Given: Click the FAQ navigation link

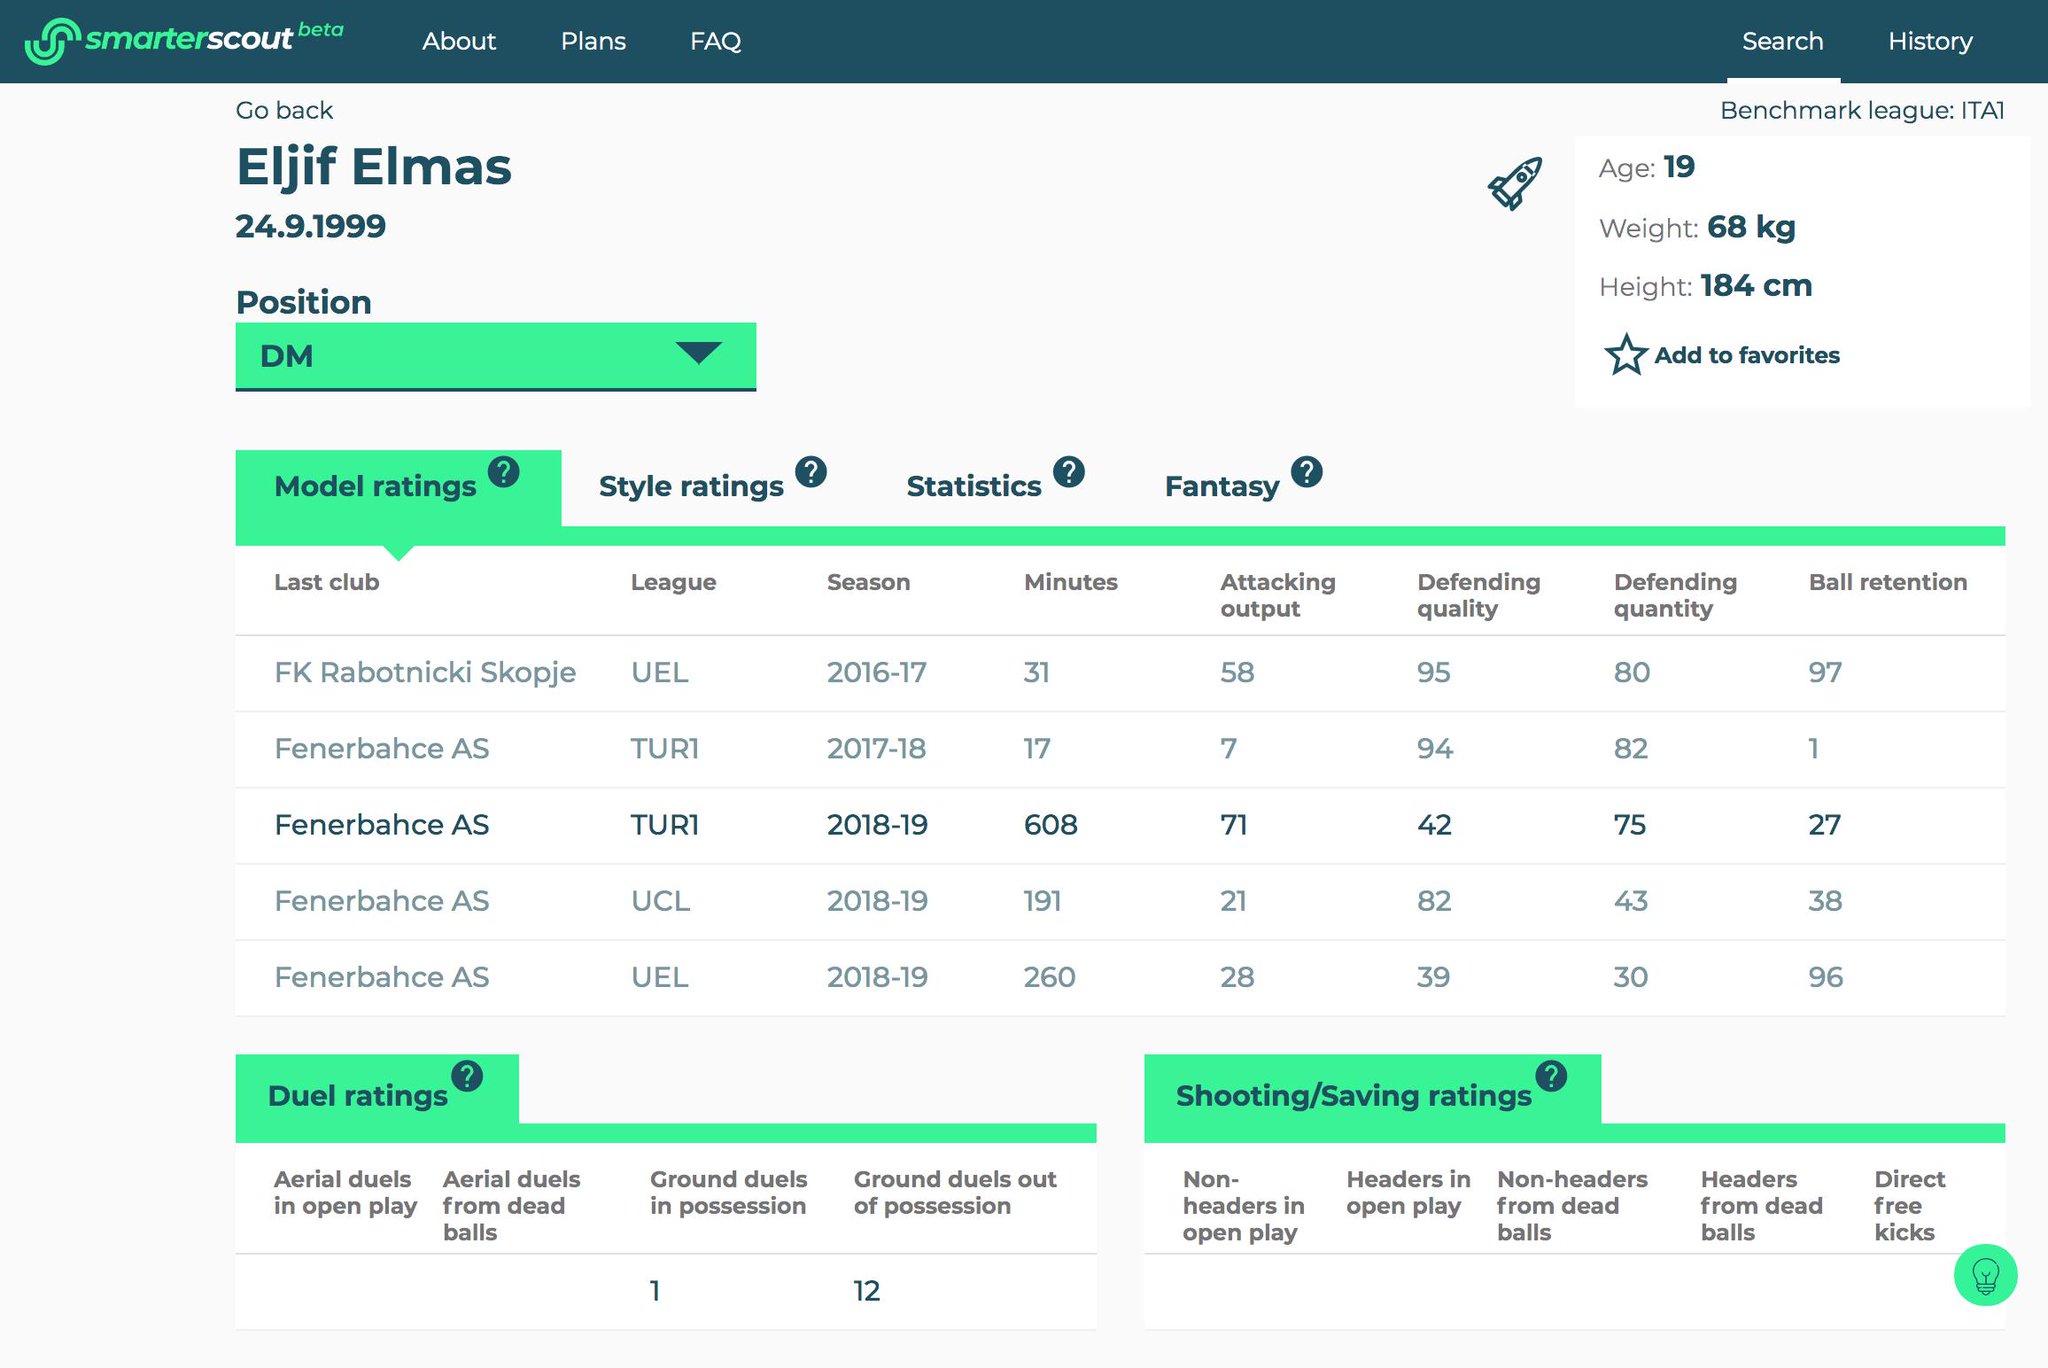Looking at the screenshot, I should (x=715, y=41).
